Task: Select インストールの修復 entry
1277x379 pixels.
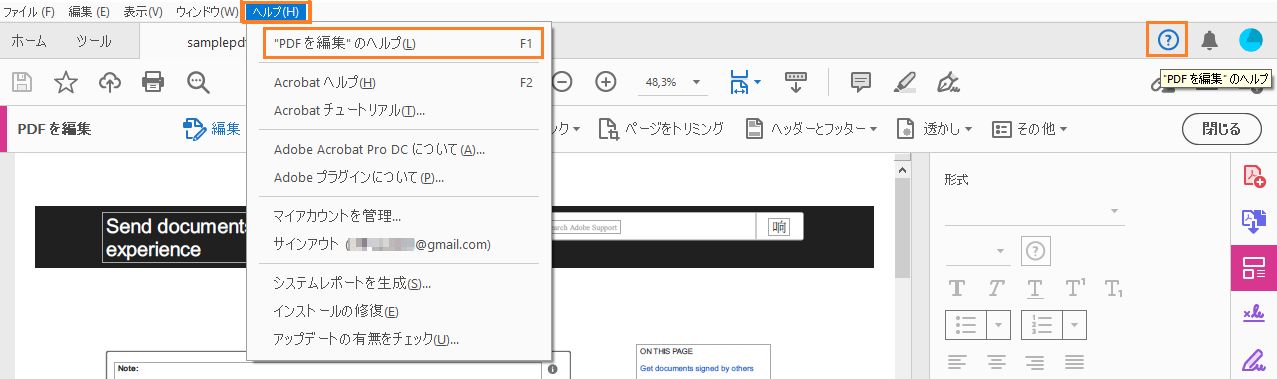Action: tap(399, 311)
